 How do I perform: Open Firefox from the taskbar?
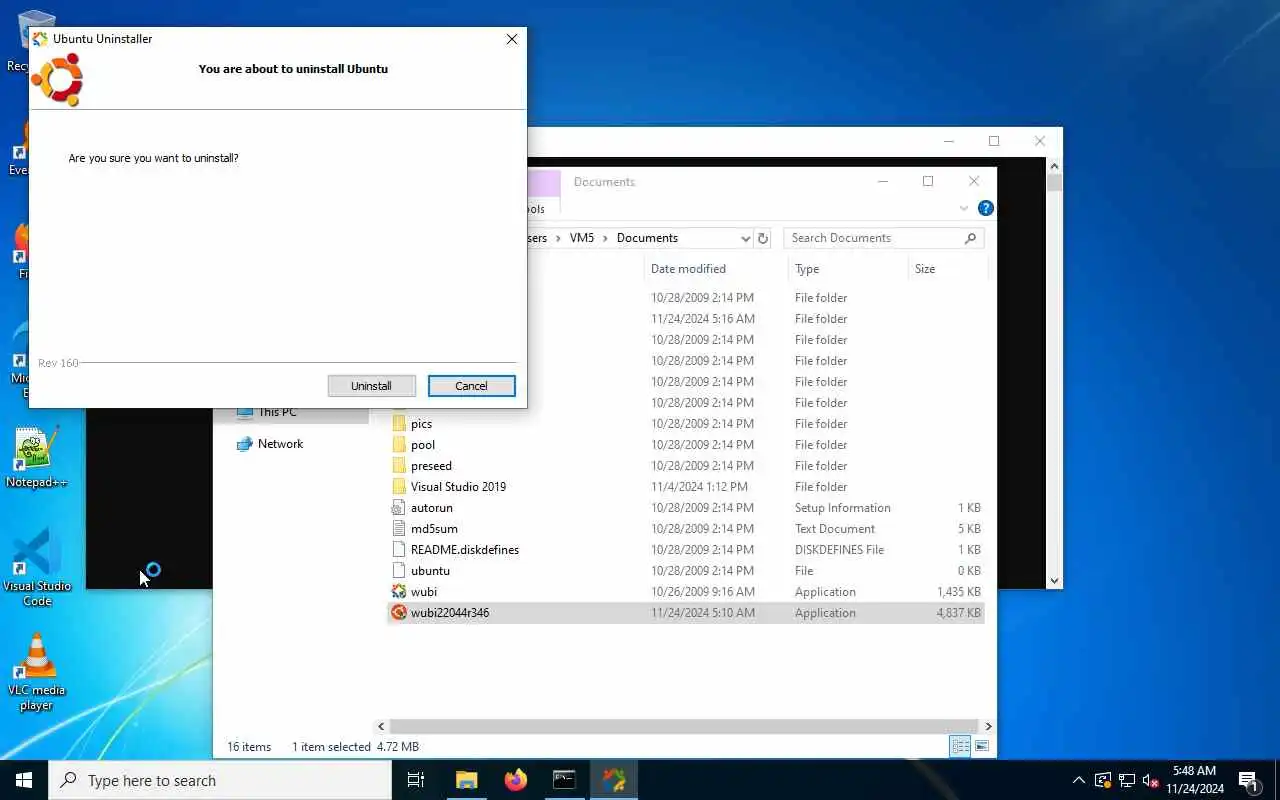[516, 780]
